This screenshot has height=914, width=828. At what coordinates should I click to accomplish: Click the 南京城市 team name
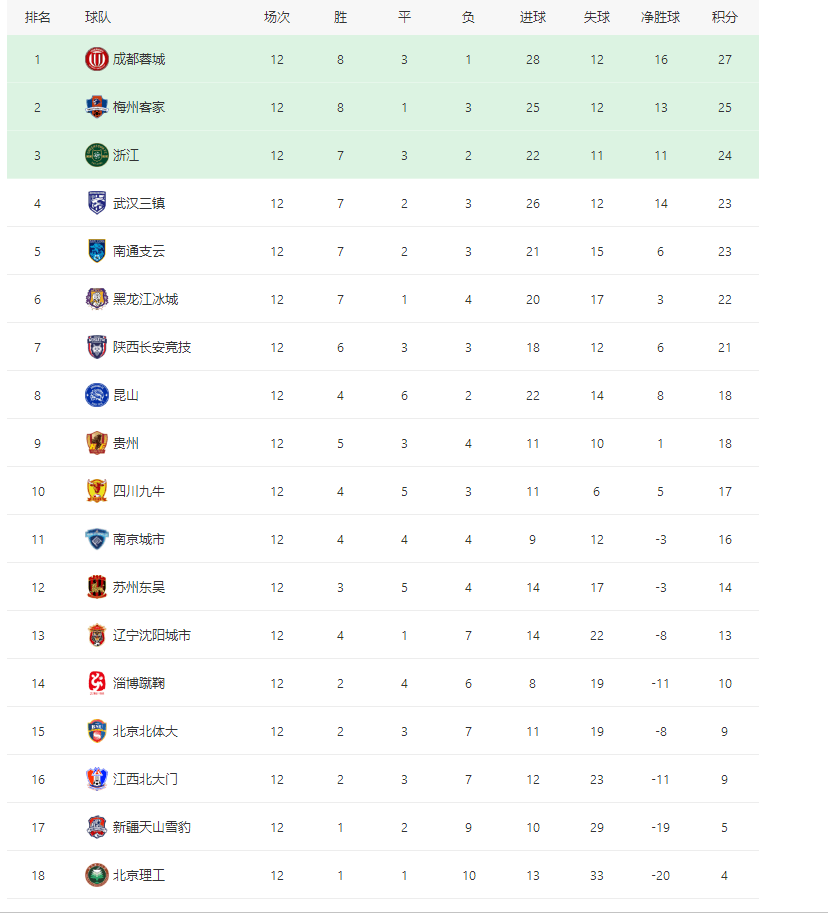139,539
